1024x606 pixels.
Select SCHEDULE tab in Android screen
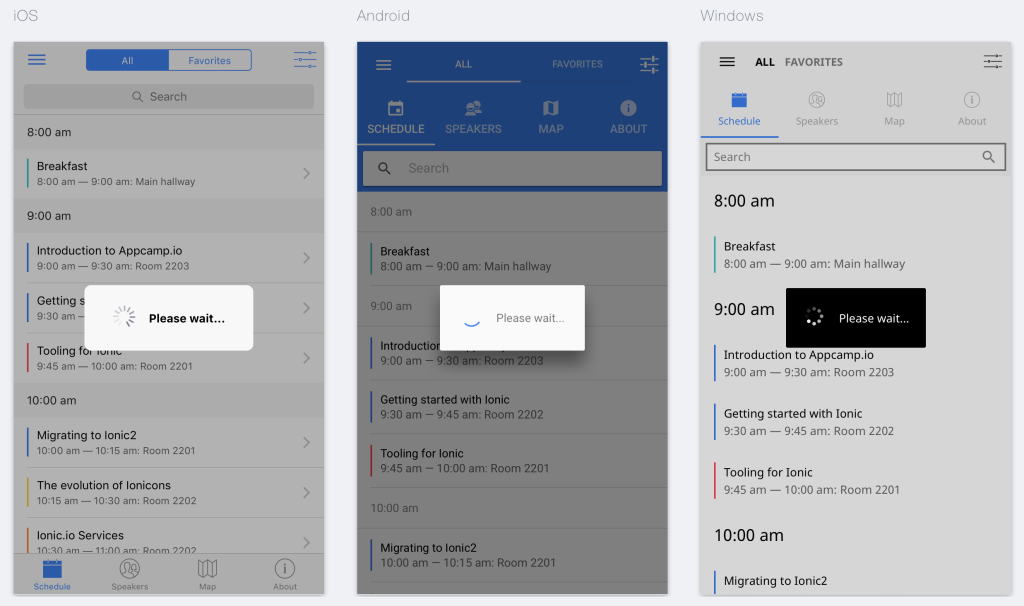[x=396, y=118]
